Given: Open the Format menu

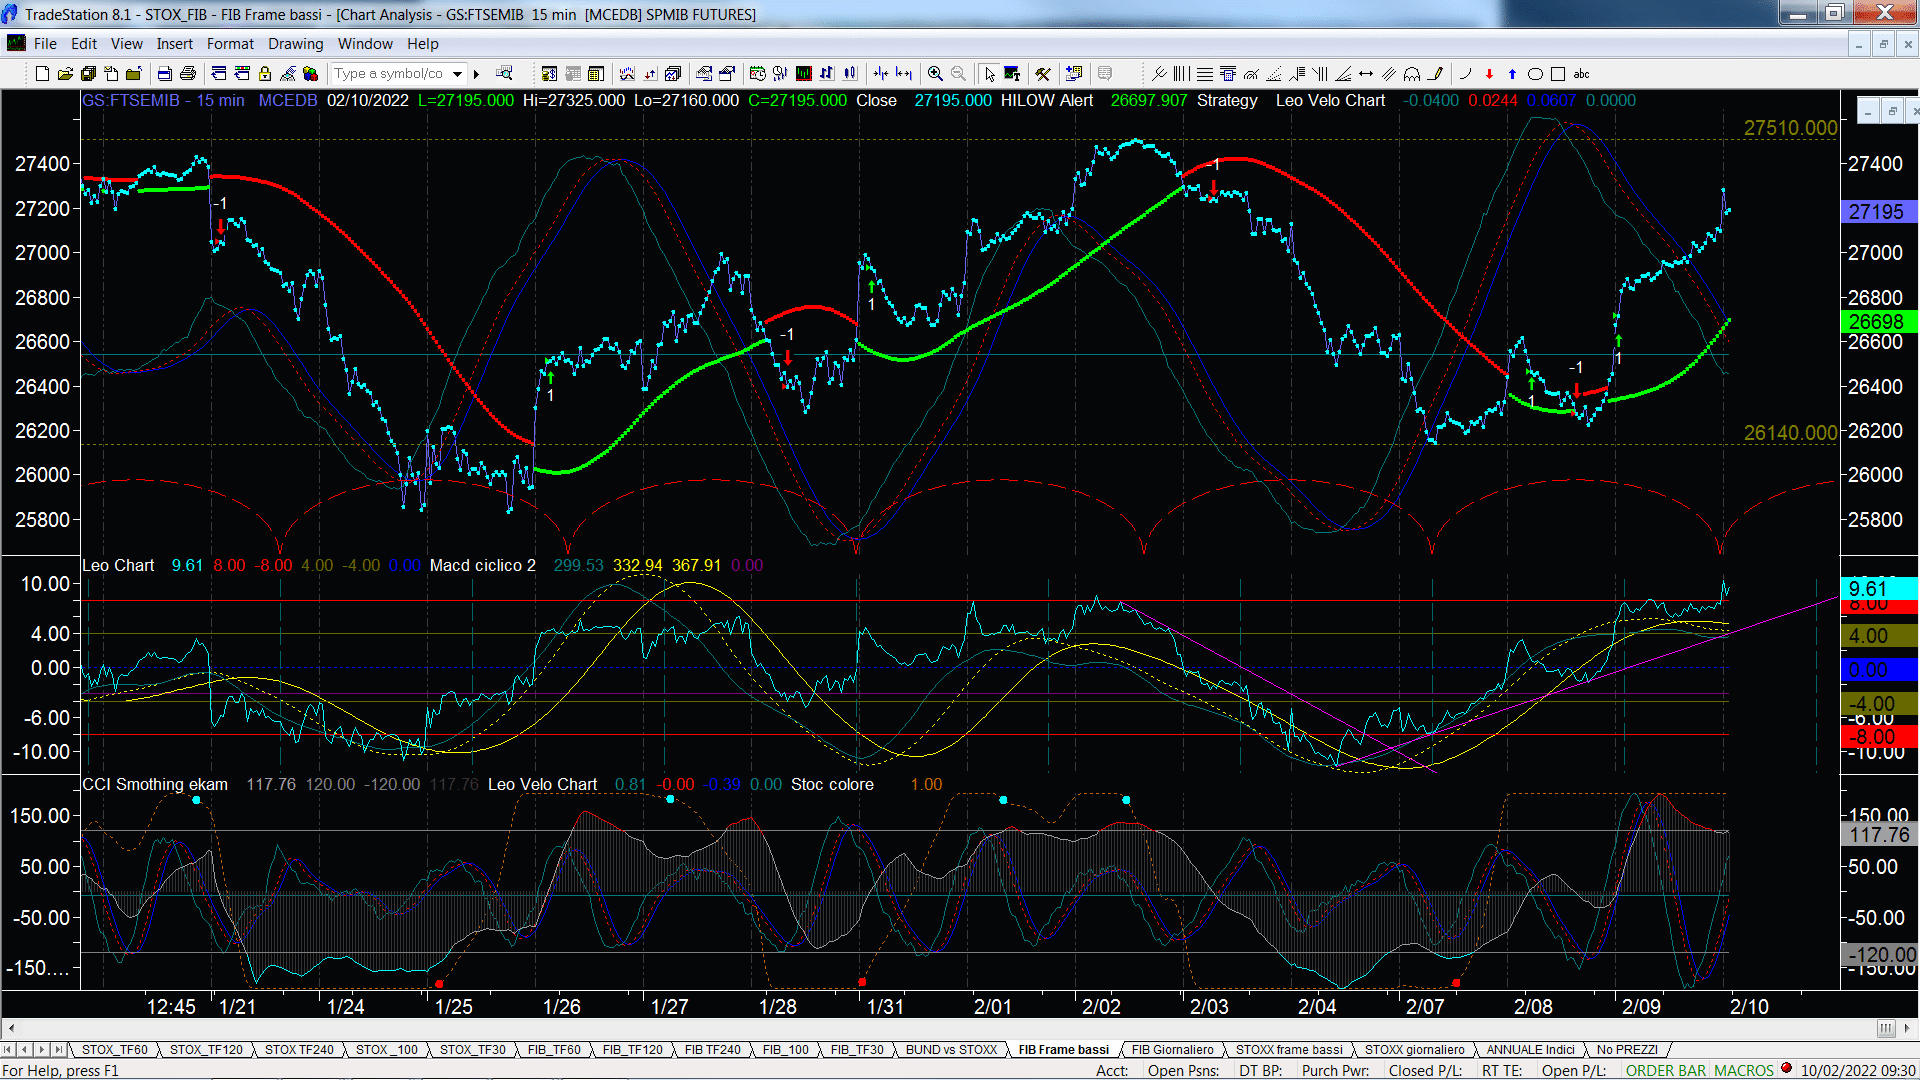Looking at the screenshot, I should pyautogui.click(x=230, y=44).
